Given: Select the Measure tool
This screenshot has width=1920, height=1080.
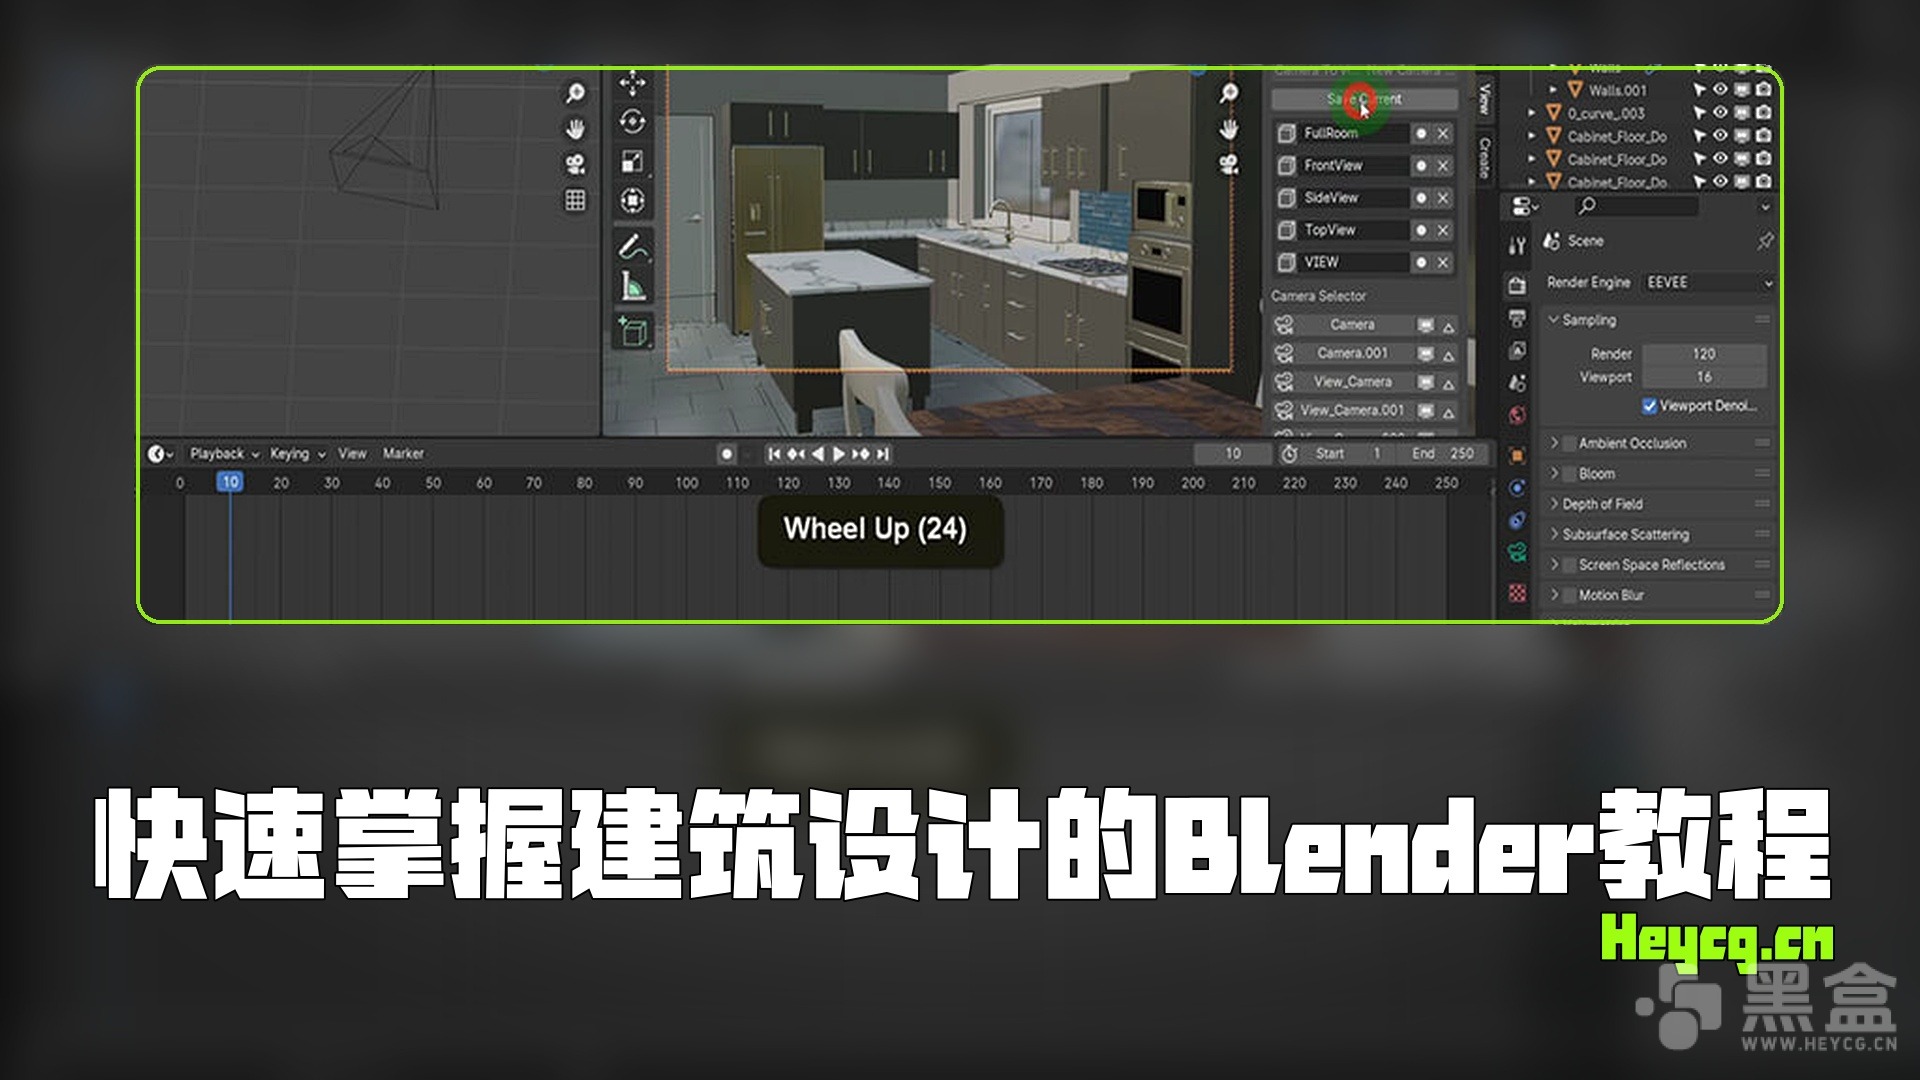Looking at the screenshot, I should (632, 287).
